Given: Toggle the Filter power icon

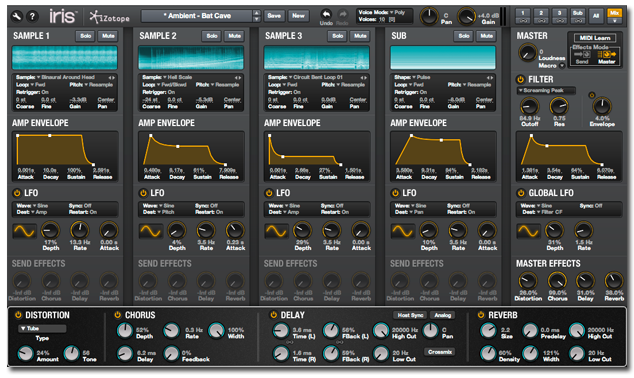Looking at the screenshot, I should (x=520, y=79).
